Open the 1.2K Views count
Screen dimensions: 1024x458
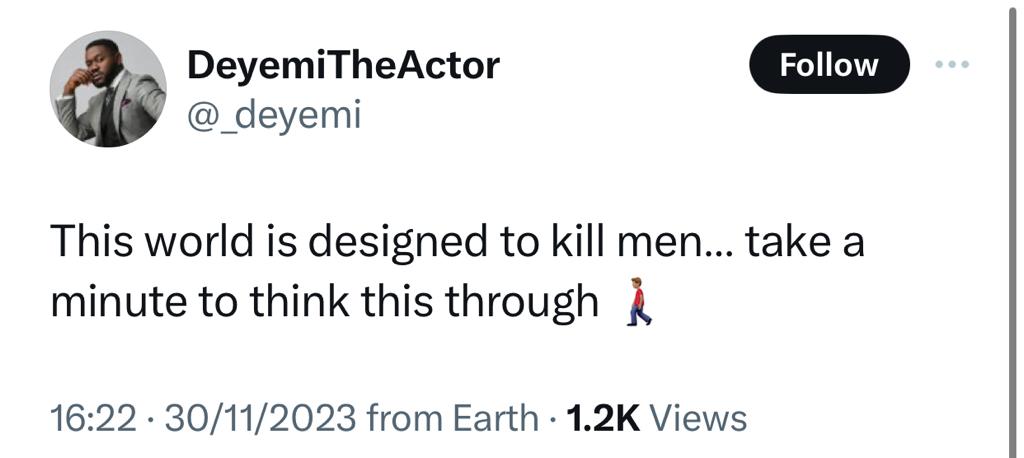656,418
